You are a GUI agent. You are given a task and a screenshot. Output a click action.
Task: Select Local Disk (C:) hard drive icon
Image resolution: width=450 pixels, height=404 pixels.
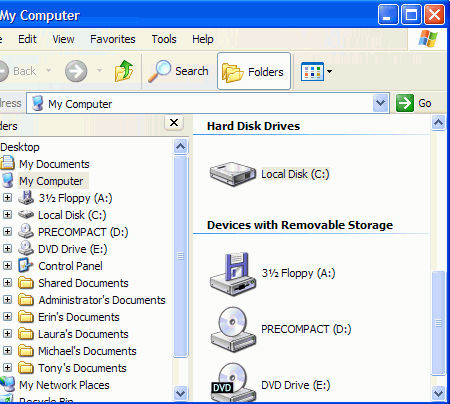233,174
